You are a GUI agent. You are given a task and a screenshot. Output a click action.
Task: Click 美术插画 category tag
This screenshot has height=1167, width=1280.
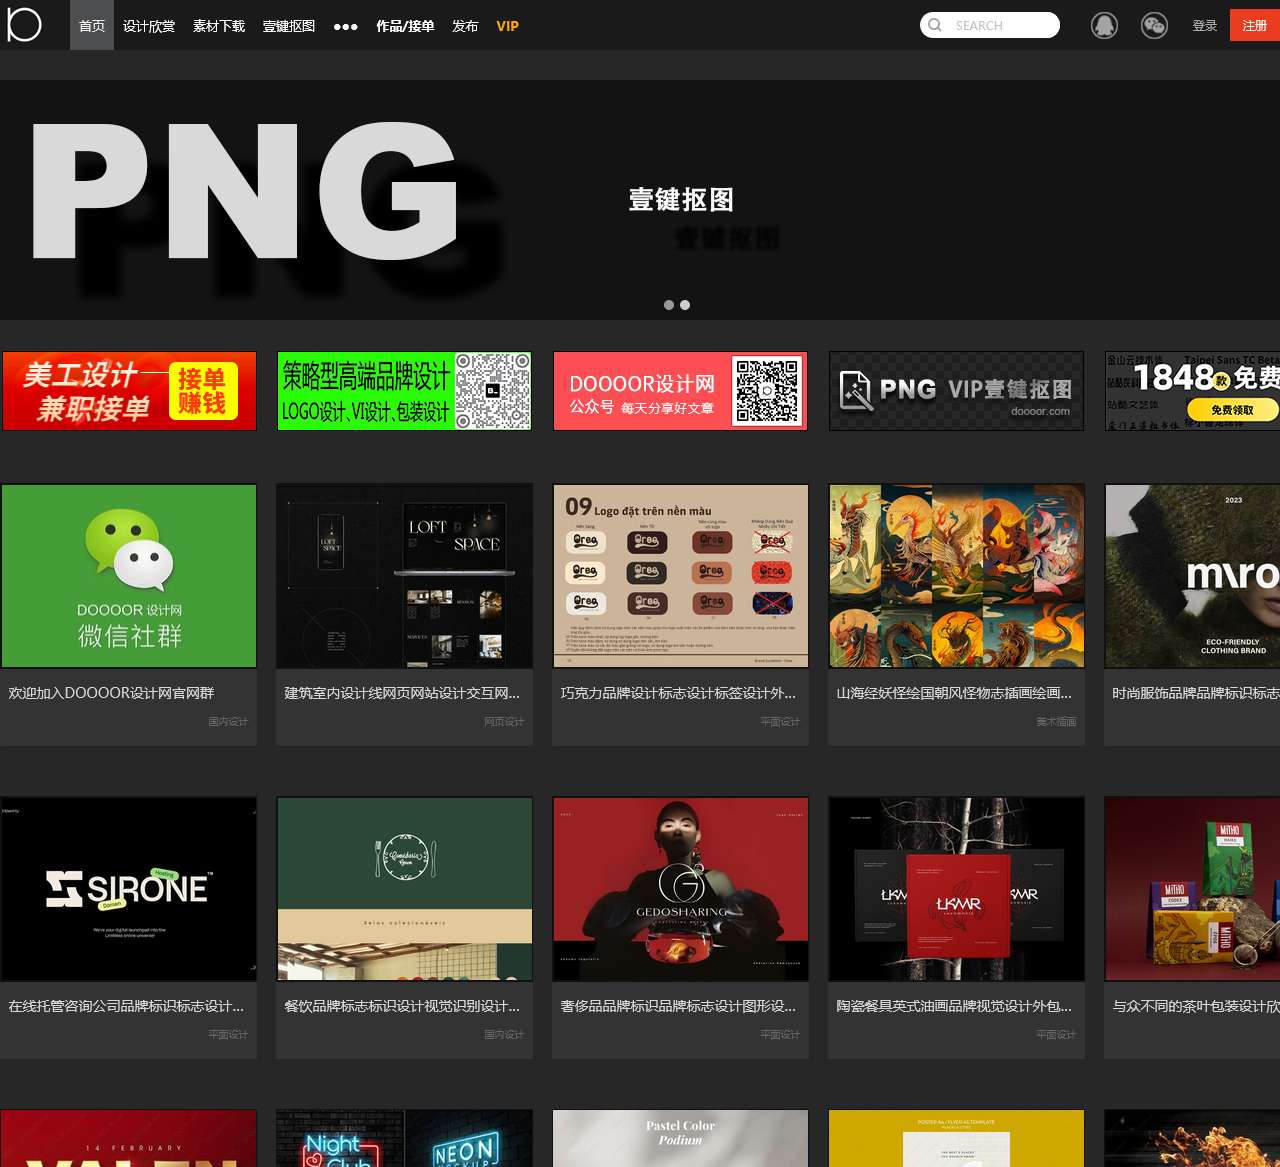[x=1056, y=722]
